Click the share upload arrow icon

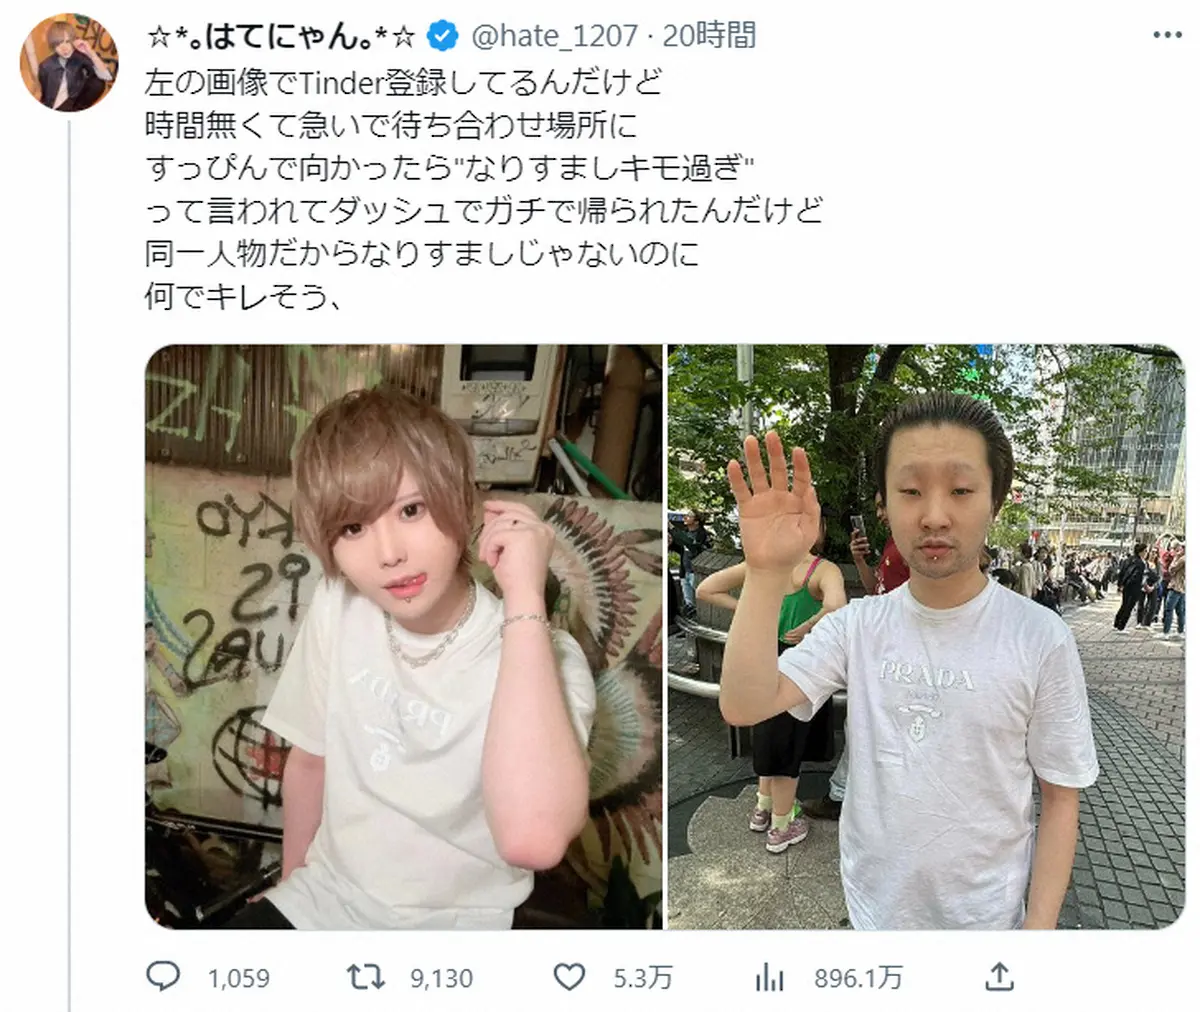(1000, 976)
